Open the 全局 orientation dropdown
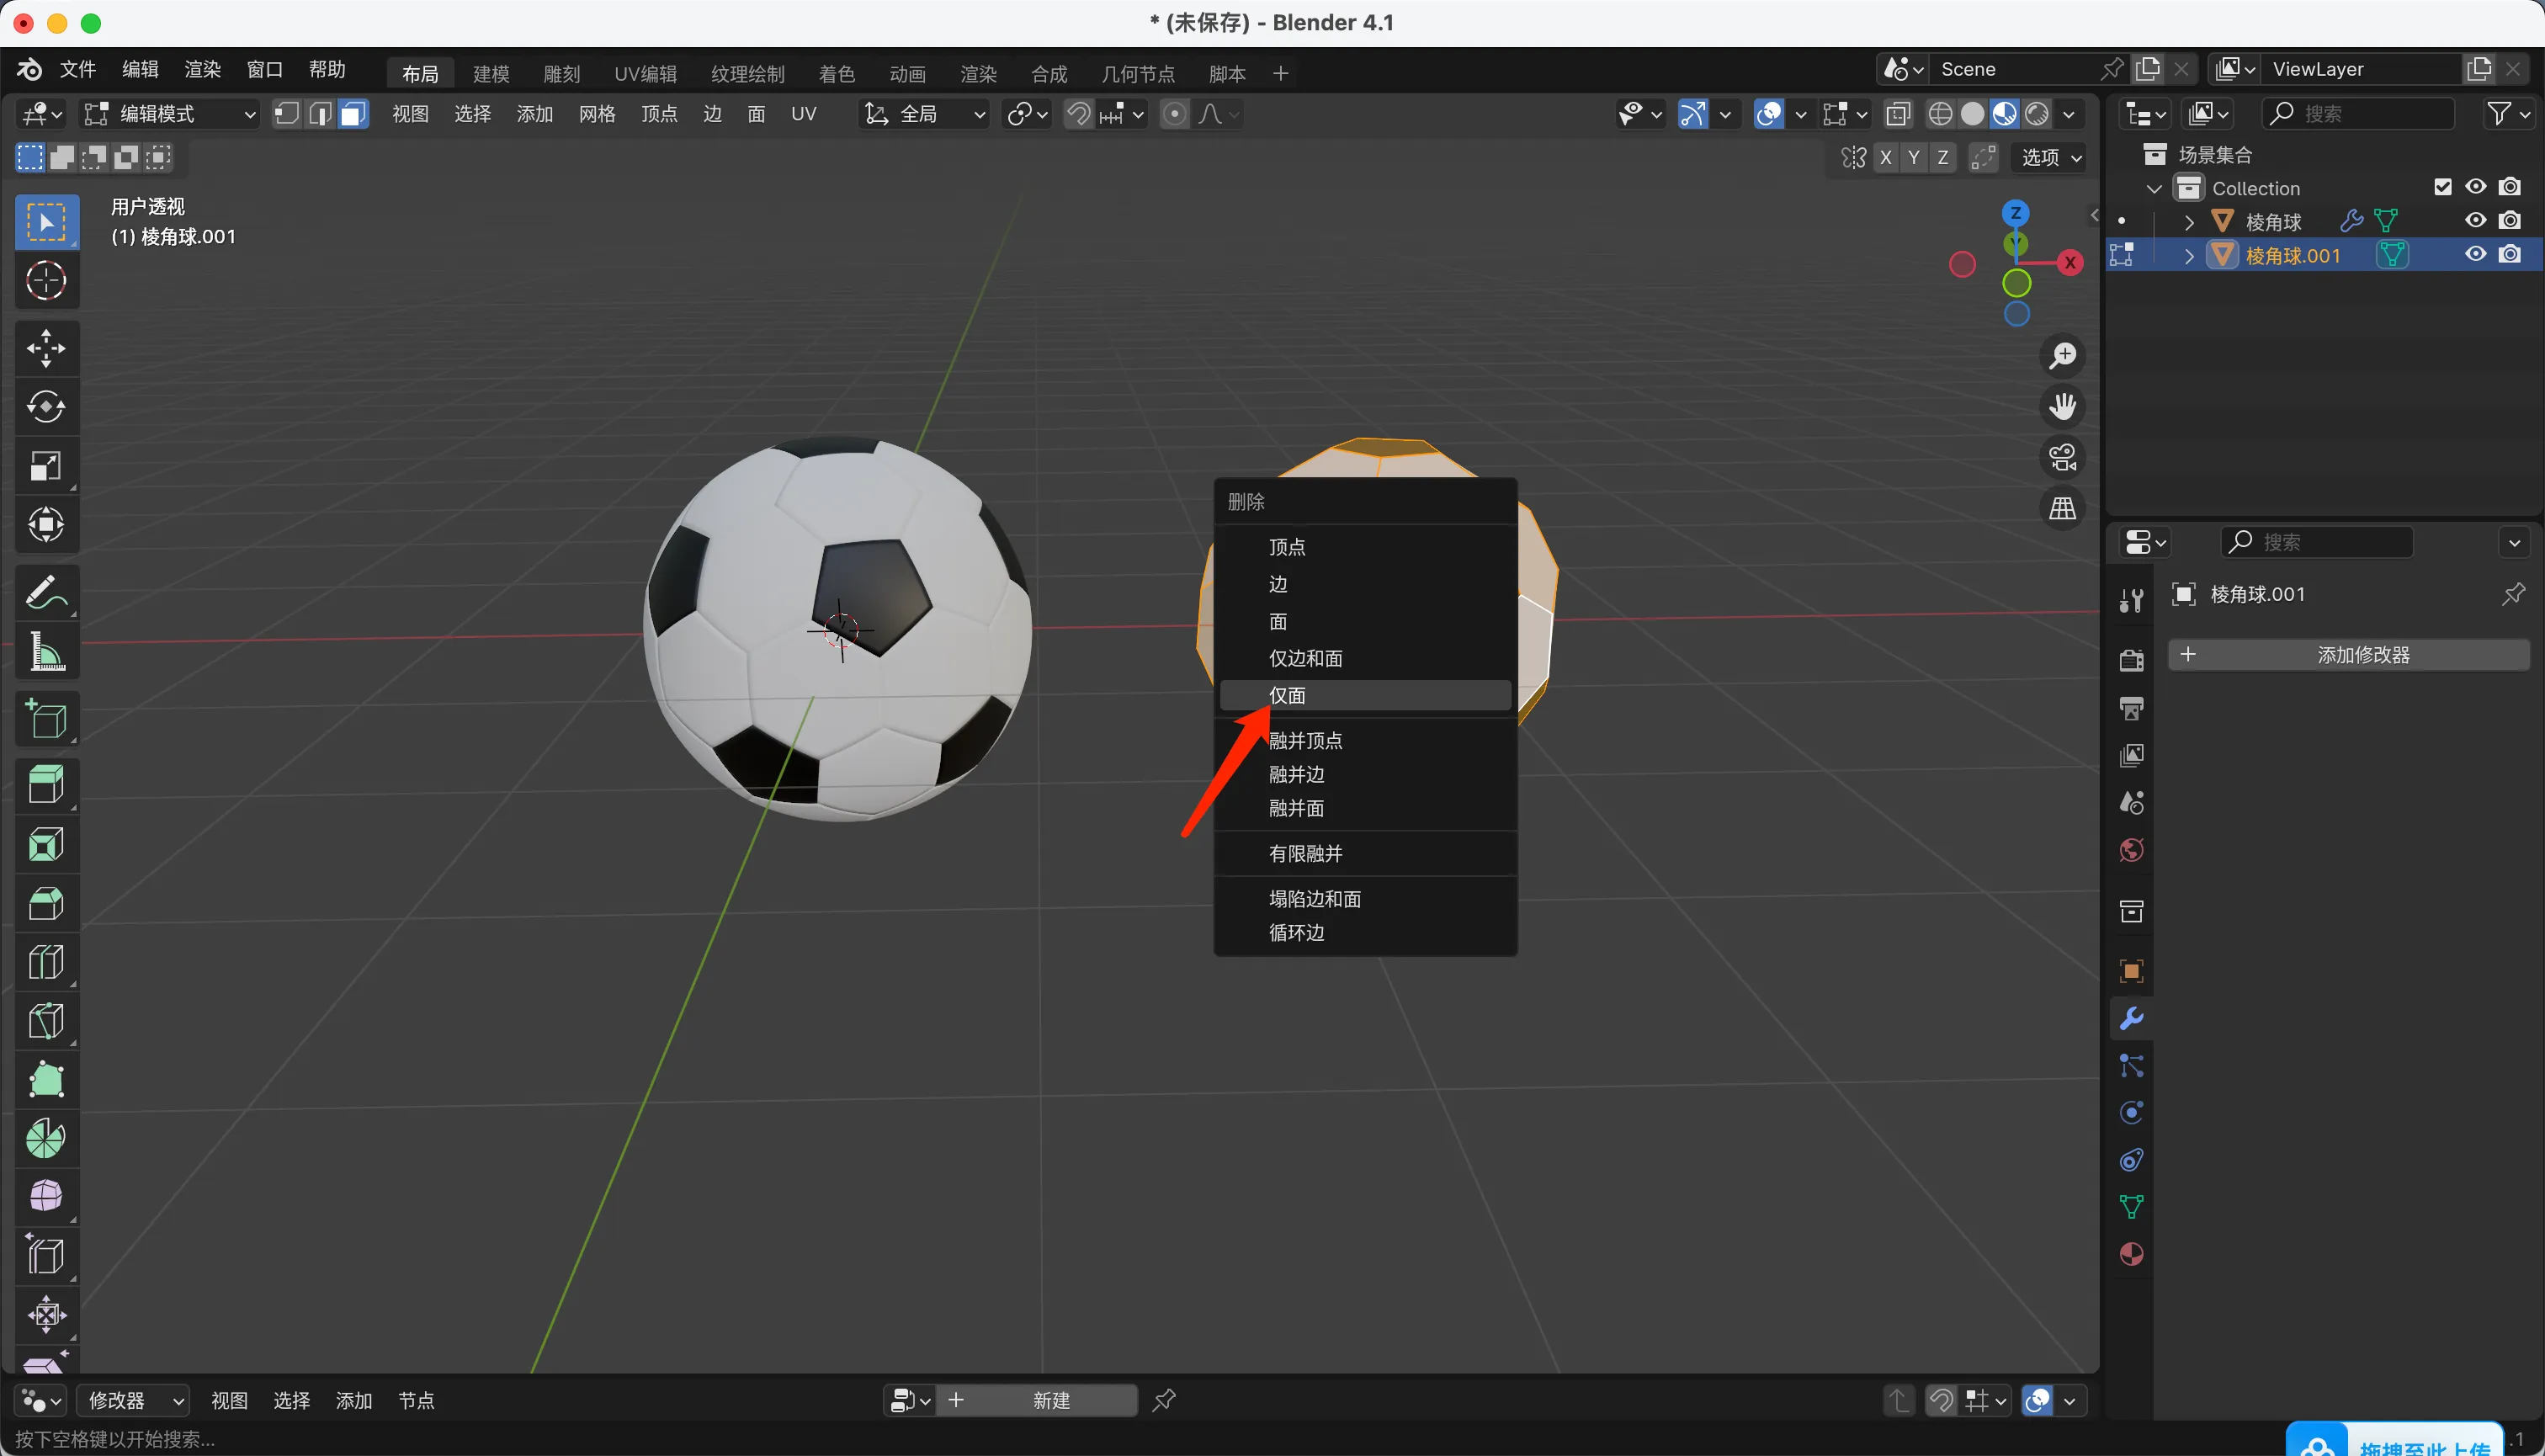2545x1456 pixels. (x=925, y=114)
